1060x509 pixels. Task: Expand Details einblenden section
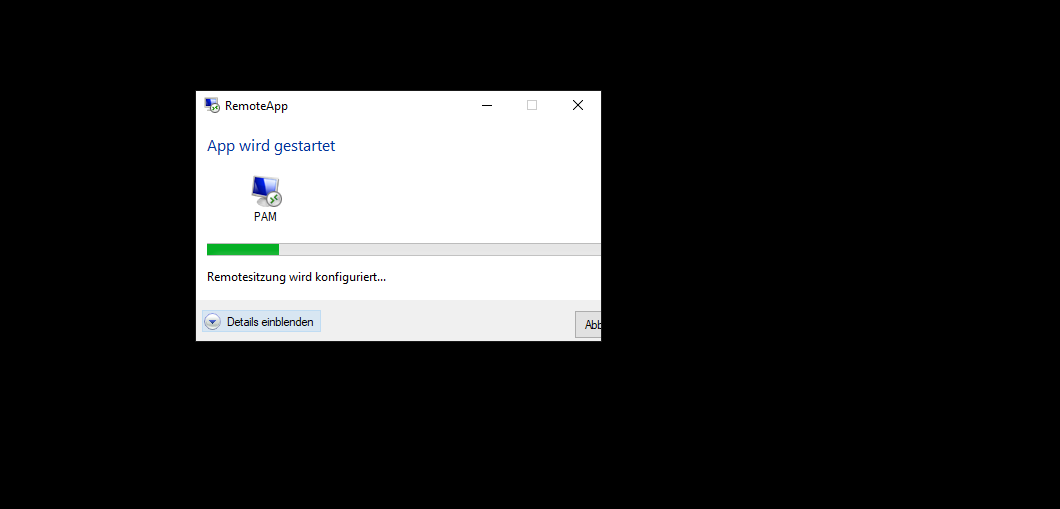click(261, 322)
